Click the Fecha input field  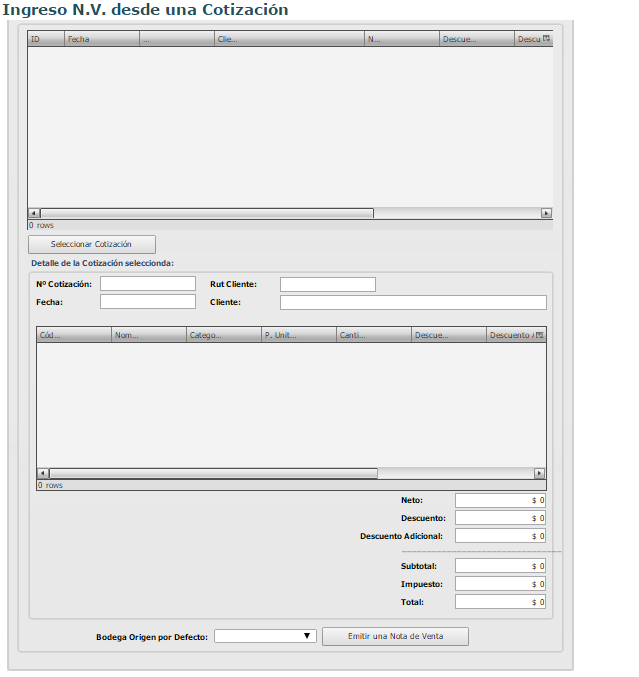pyautogui.click(x=148, y=302)
